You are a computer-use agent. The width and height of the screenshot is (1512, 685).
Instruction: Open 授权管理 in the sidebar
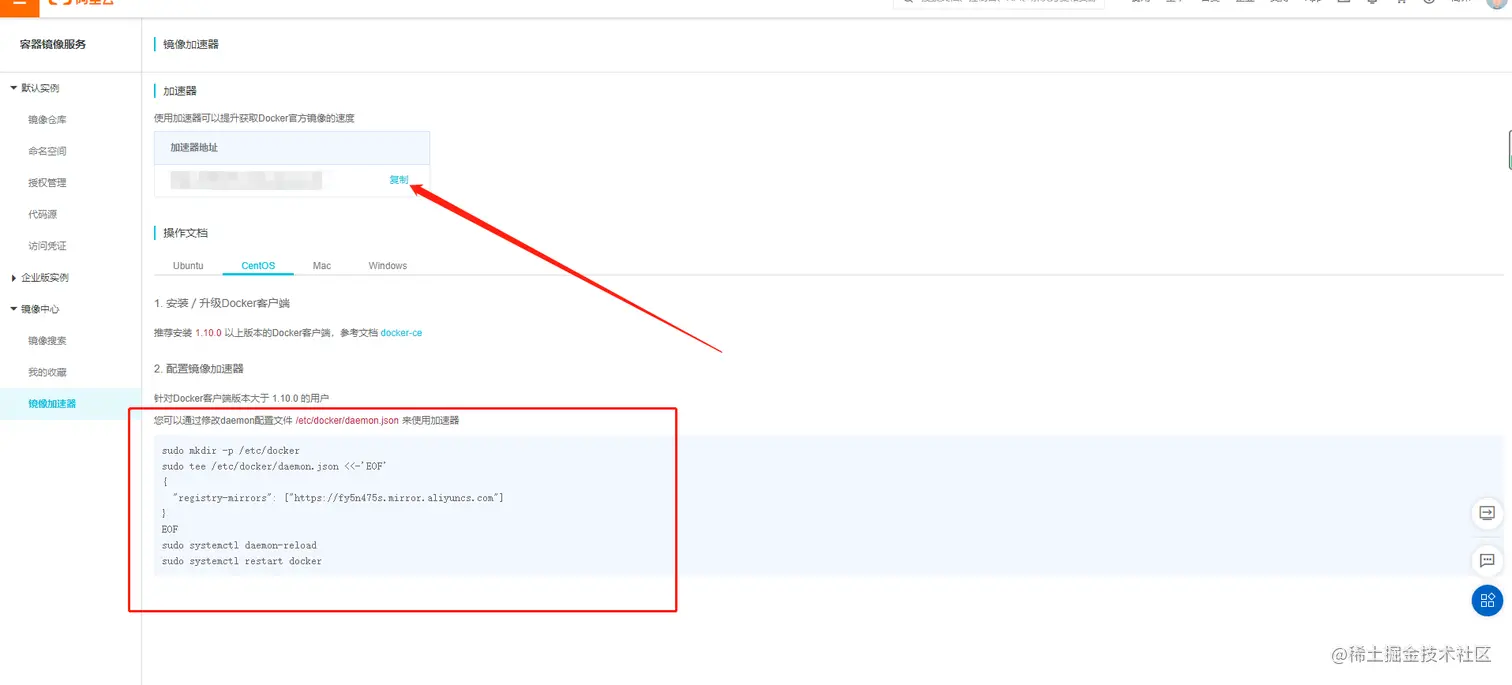pyautogui.click(x=47, y=183)
